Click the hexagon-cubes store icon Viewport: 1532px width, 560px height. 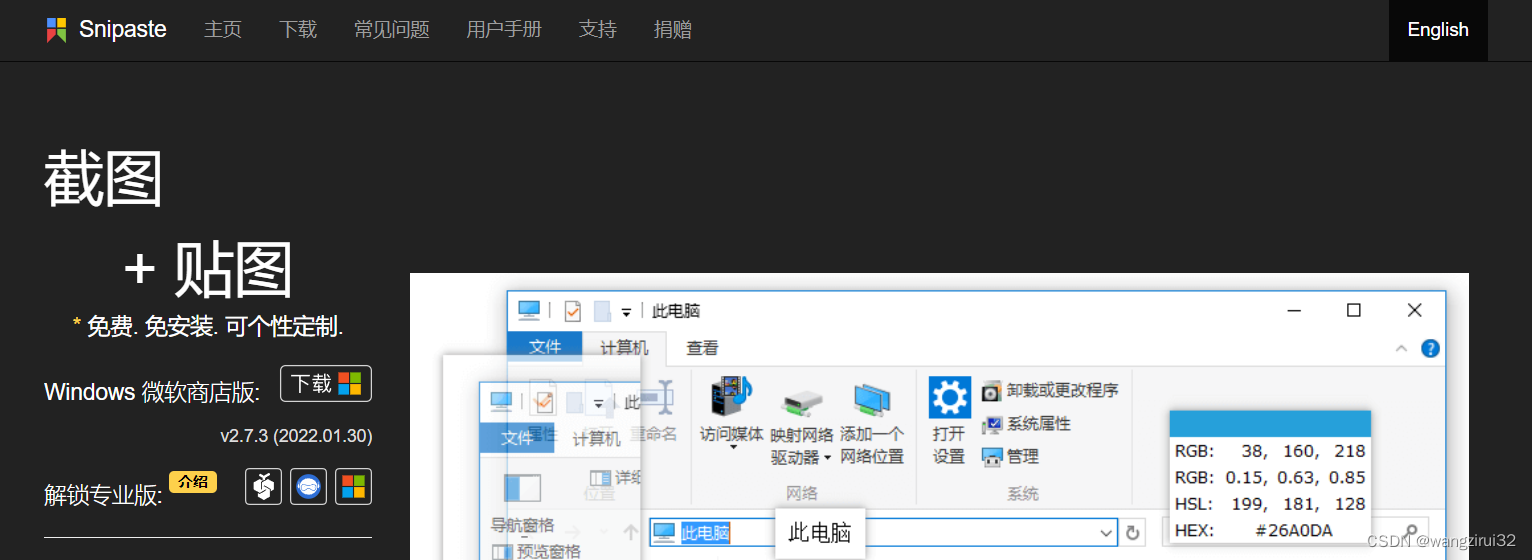(x=264, y=487)
